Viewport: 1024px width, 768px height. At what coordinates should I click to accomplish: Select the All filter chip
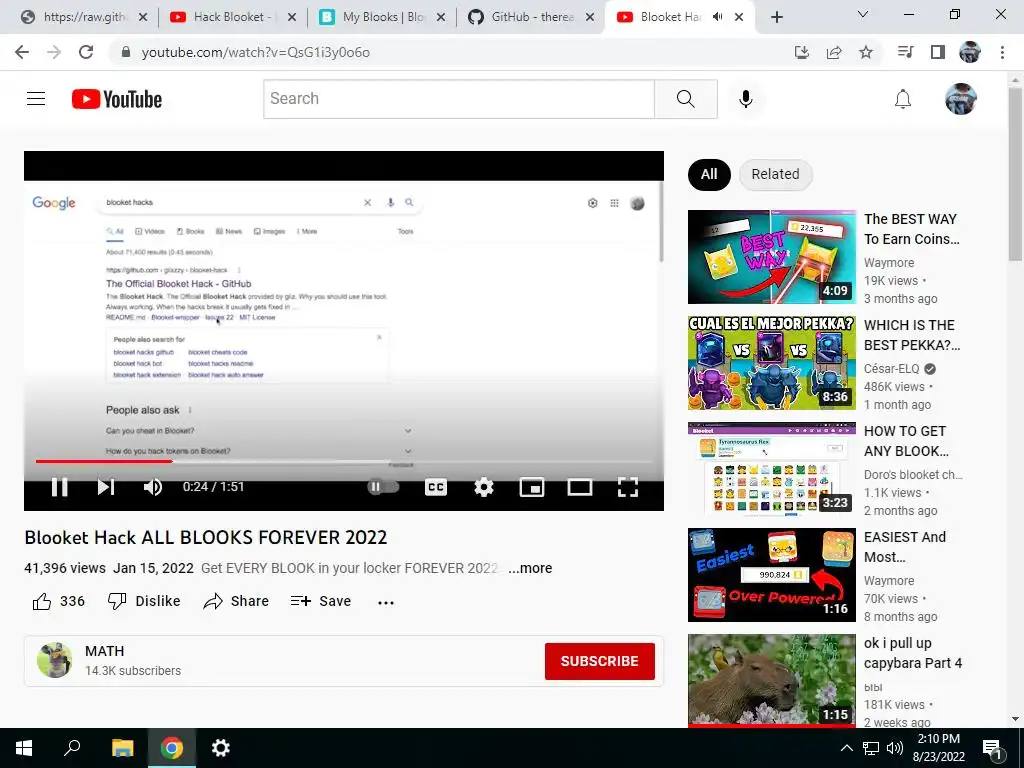click(x=709, y=174)
